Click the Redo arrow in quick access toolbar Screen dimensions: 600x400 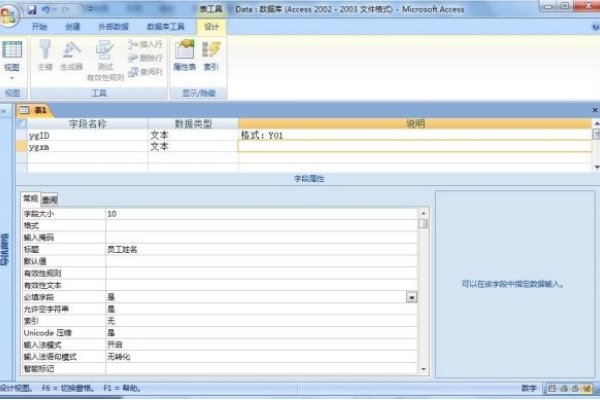click(x=65, y=10)
